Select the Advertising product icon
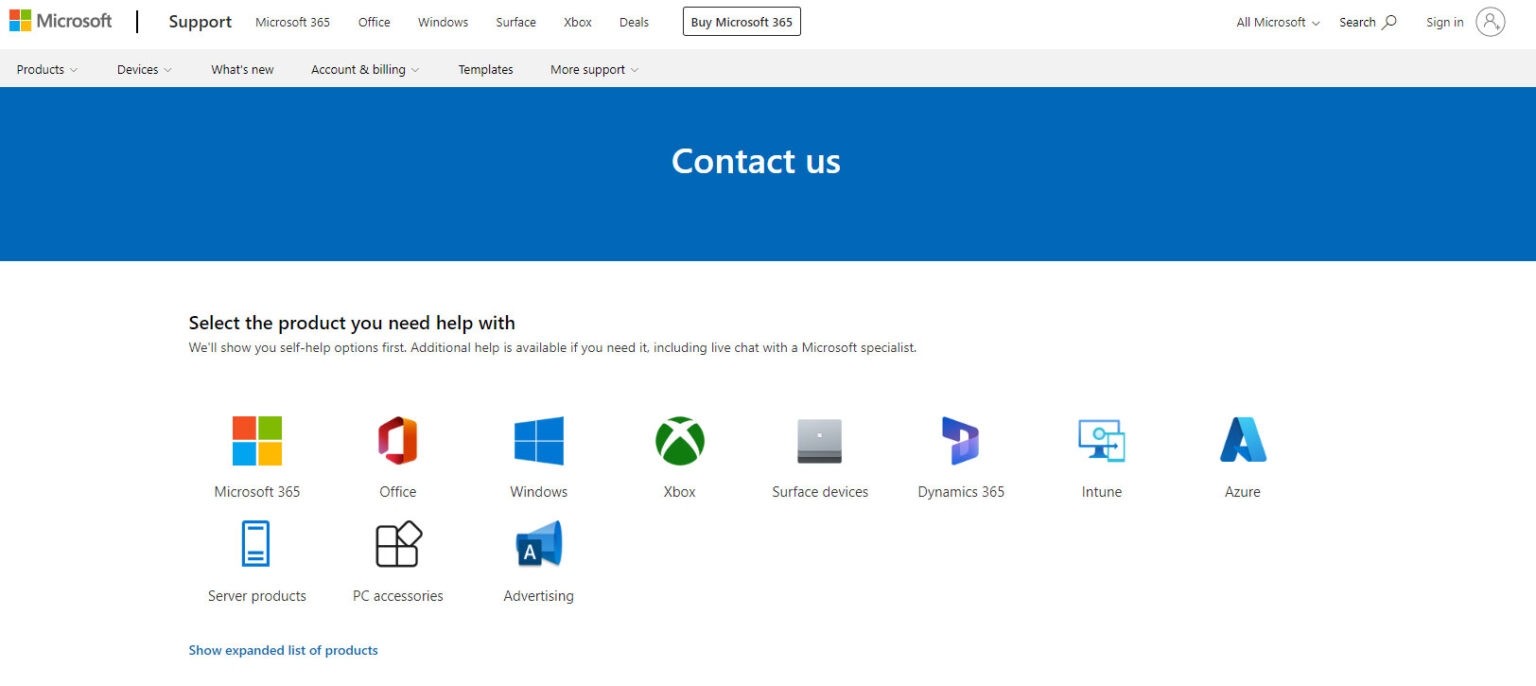The height and width of the screenshot is (686, 1536). (x=538, y=545)
